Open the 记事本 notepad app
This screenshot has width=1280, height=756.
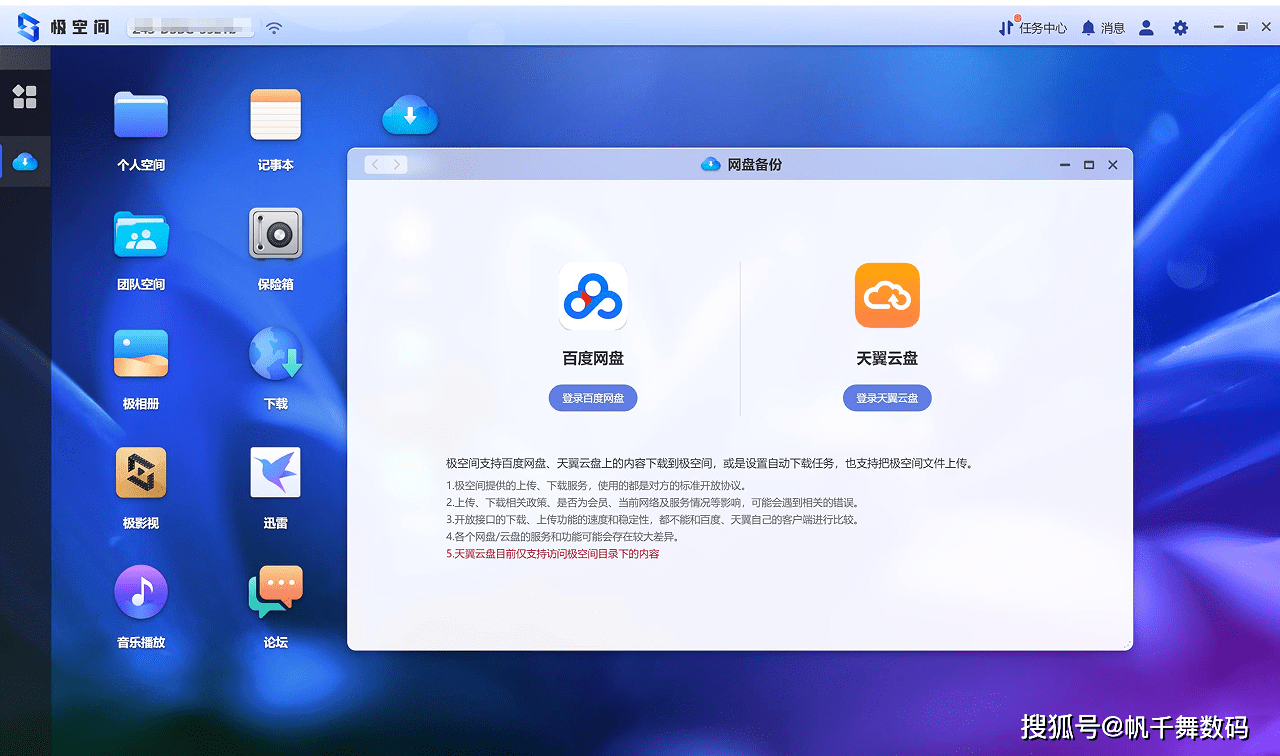(275, 115)
